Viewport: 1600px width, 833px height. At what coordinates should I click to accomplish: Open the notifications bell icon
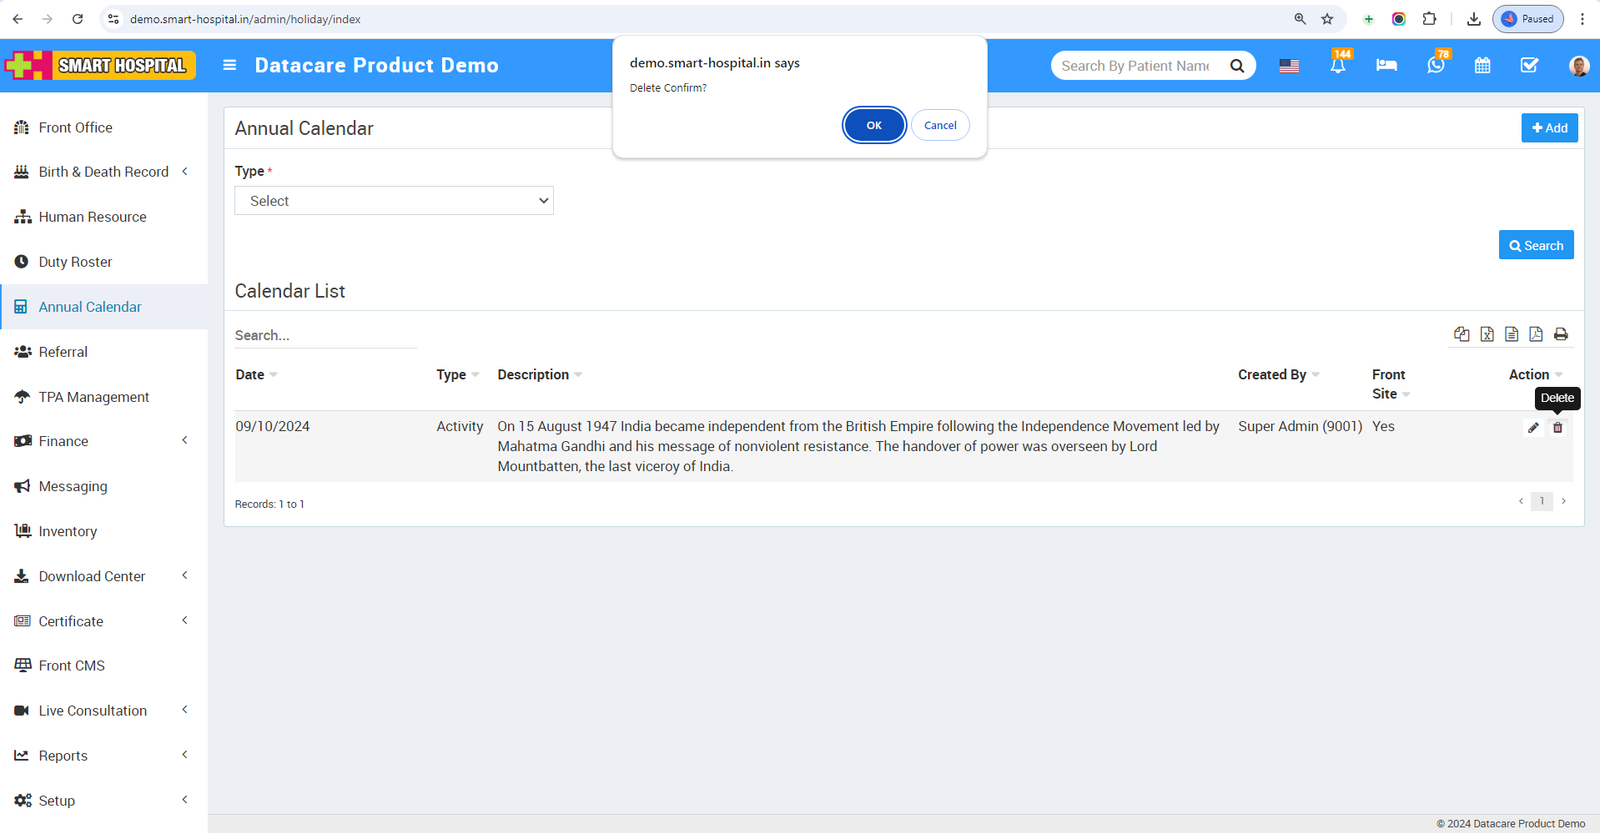(x=1337, y=65)
